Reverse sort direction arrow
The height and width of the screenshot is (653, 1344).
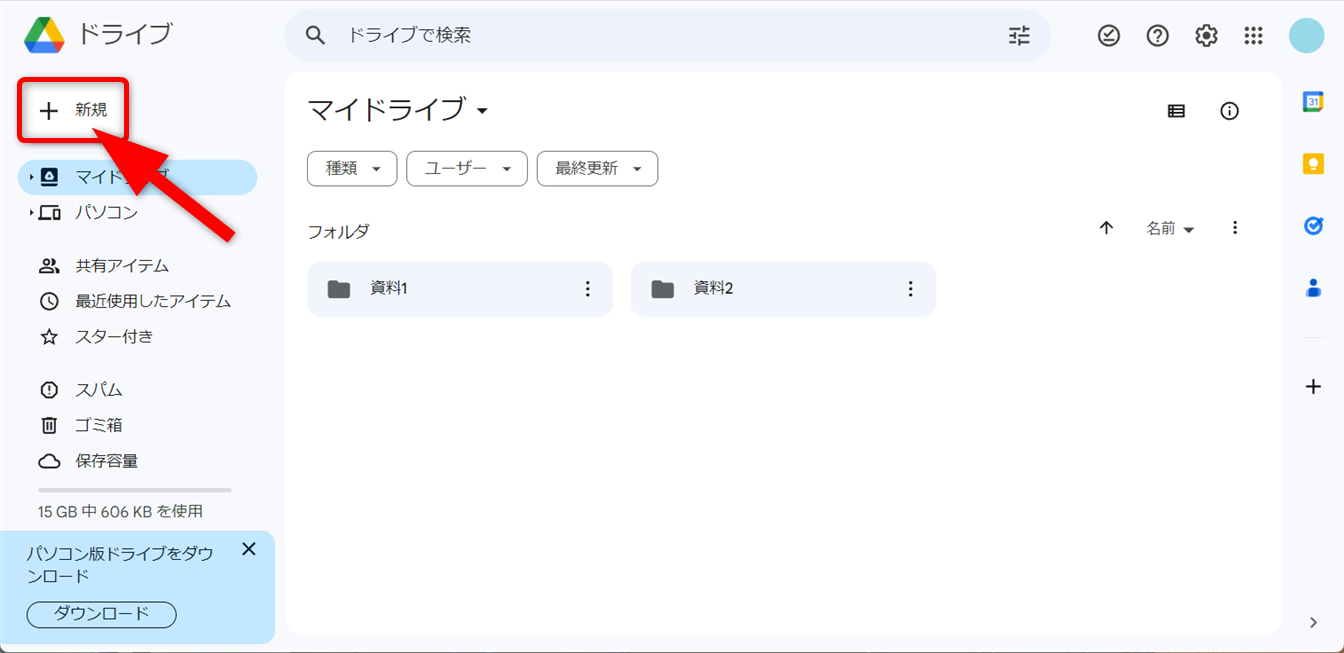1106,228
